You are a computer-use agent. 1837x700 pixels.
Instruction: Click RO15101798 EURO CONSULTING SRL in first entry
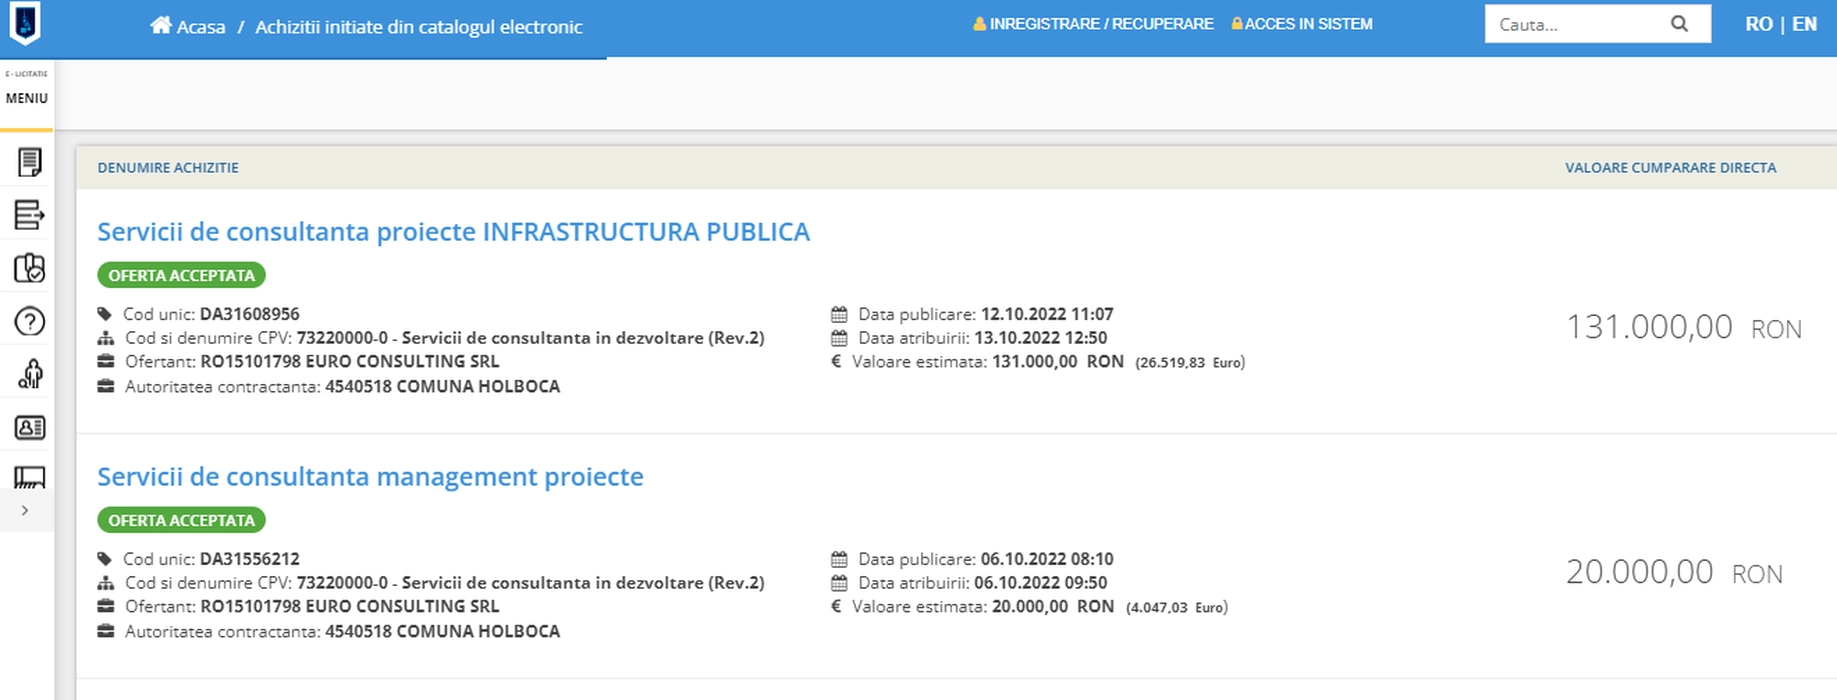pyautogui.click(x=350, y=361)
